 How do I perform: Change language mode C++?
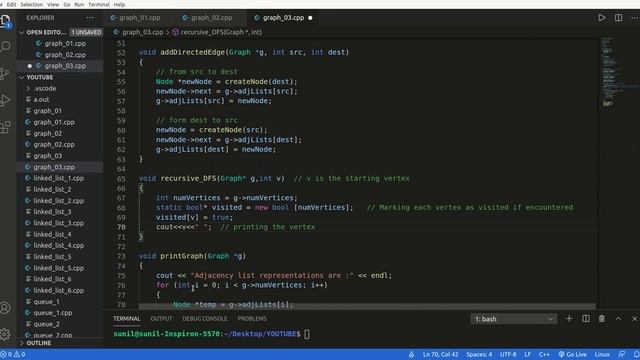pyautogui.click(x=544, y=354)
